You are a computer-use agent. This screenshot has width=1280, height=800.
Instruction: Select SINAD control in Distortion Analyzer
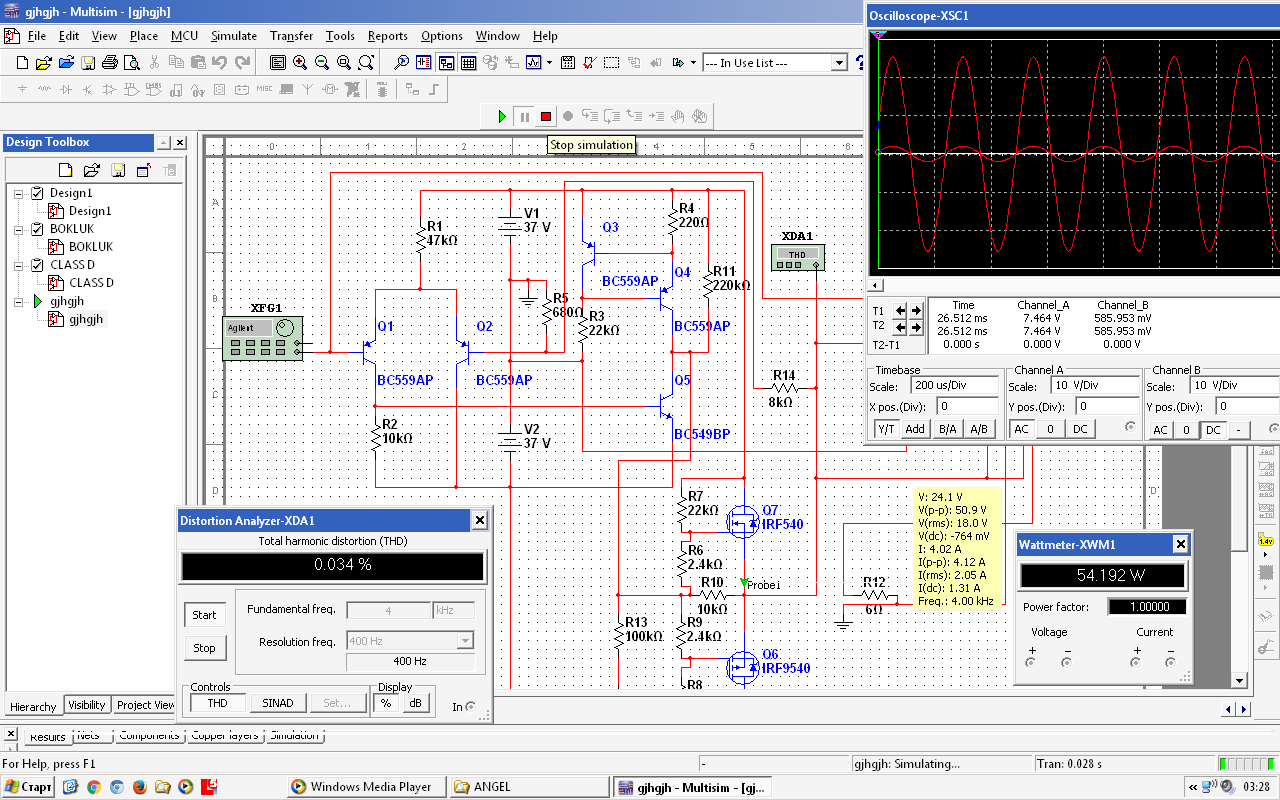click(x=278, y=703)
